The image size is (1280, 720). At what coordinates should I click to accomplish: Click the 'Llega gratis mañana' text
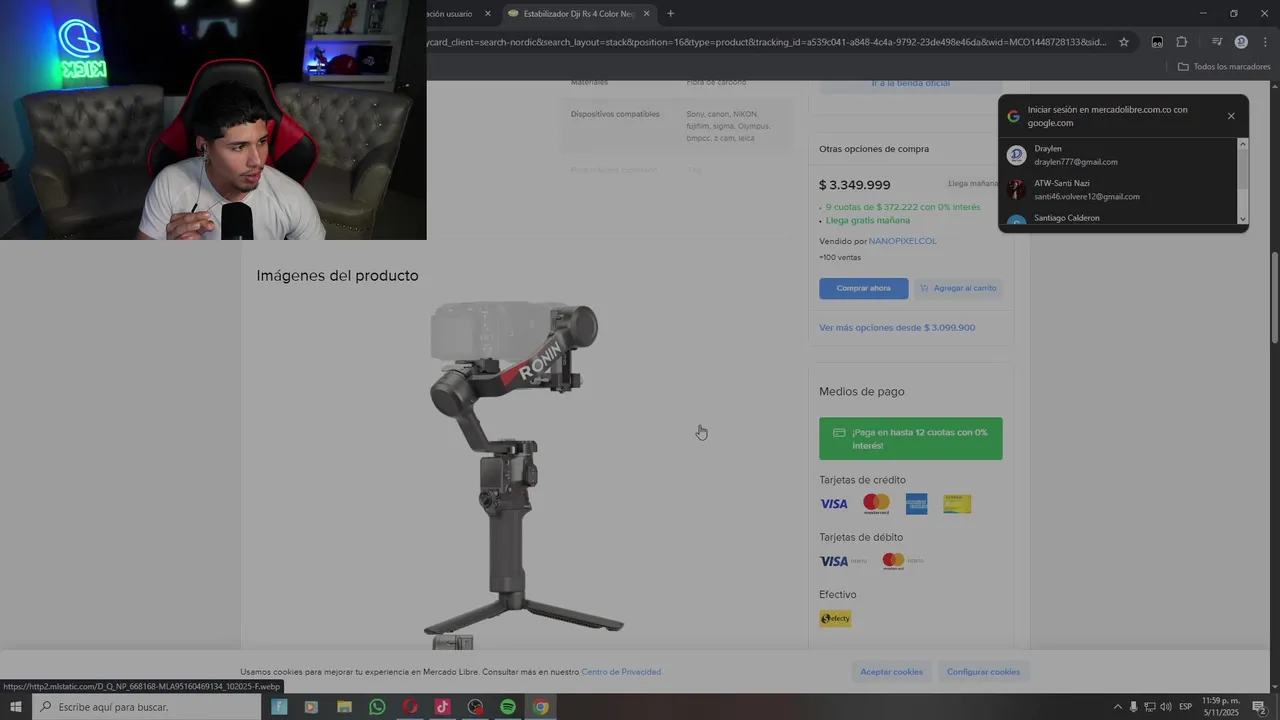point(868,220)
